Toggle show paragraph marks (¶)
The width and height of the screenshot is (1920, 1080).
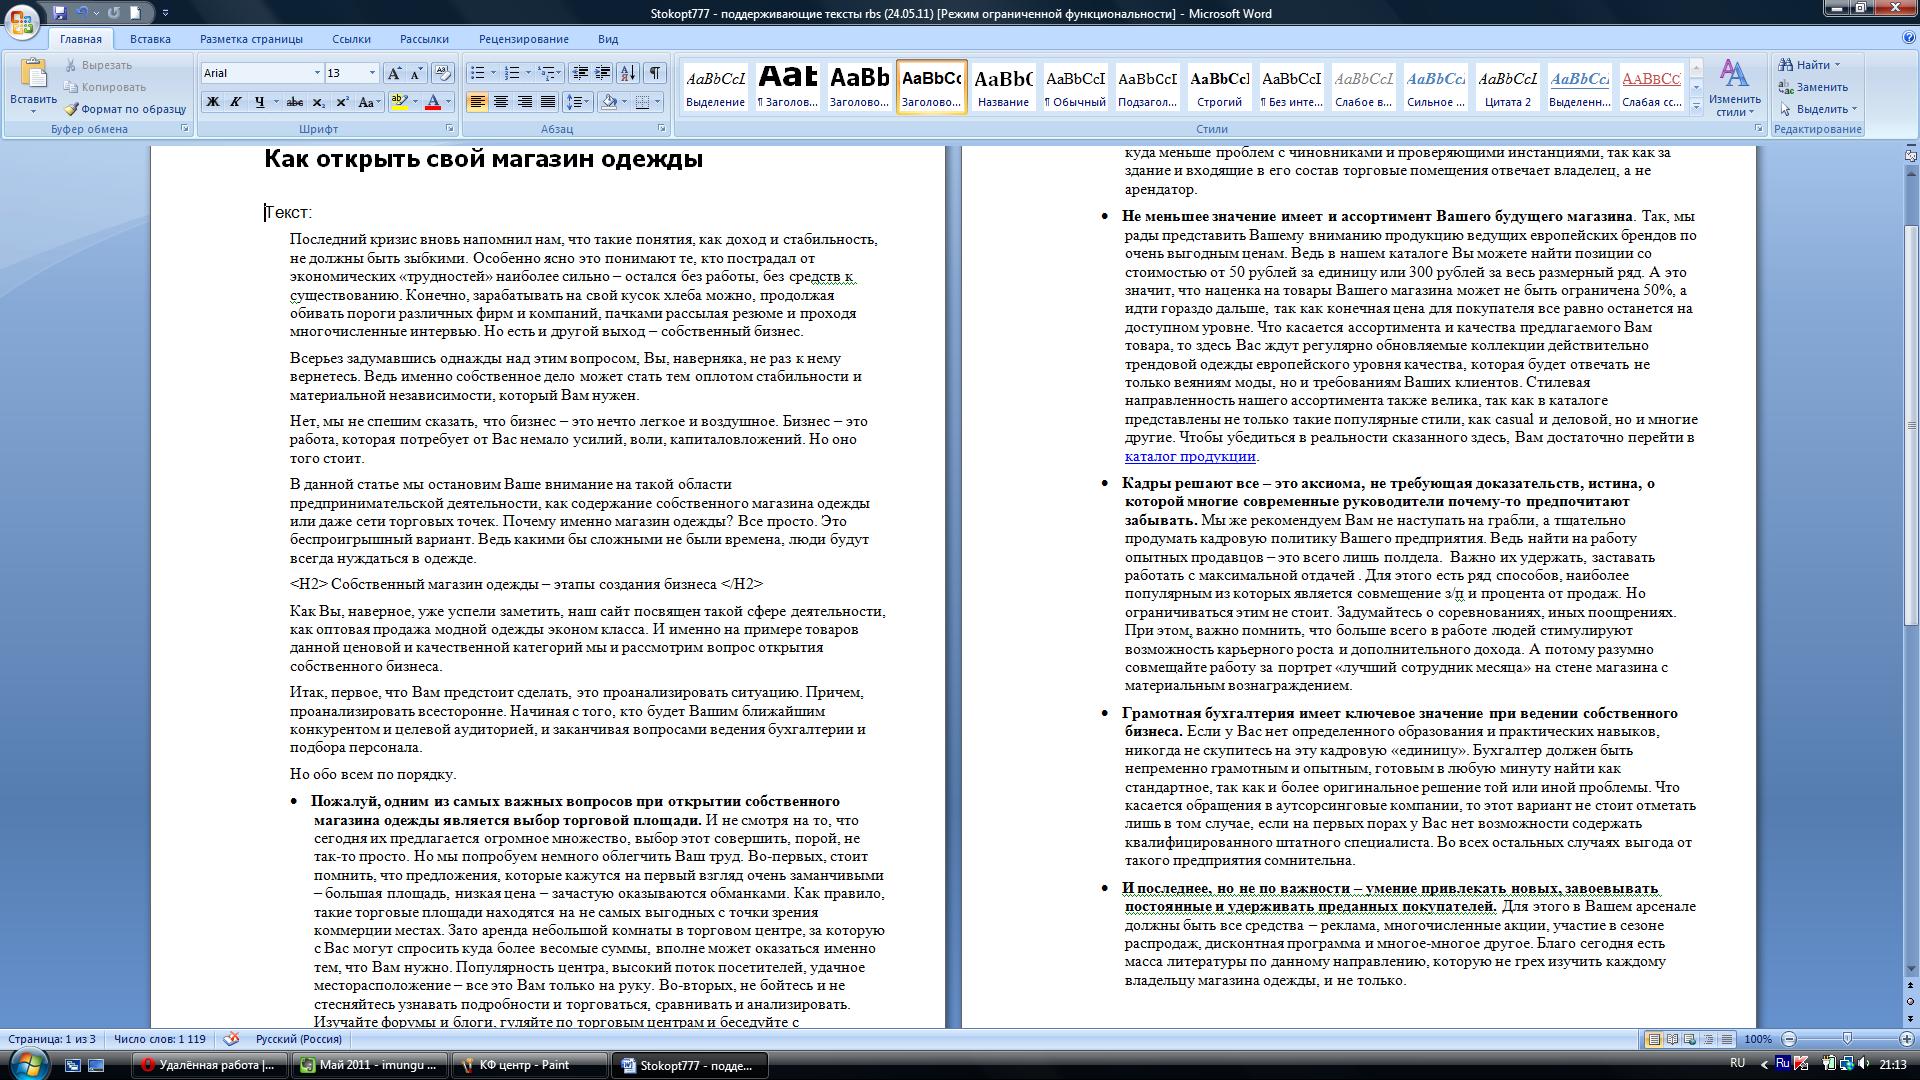point(655,73)
